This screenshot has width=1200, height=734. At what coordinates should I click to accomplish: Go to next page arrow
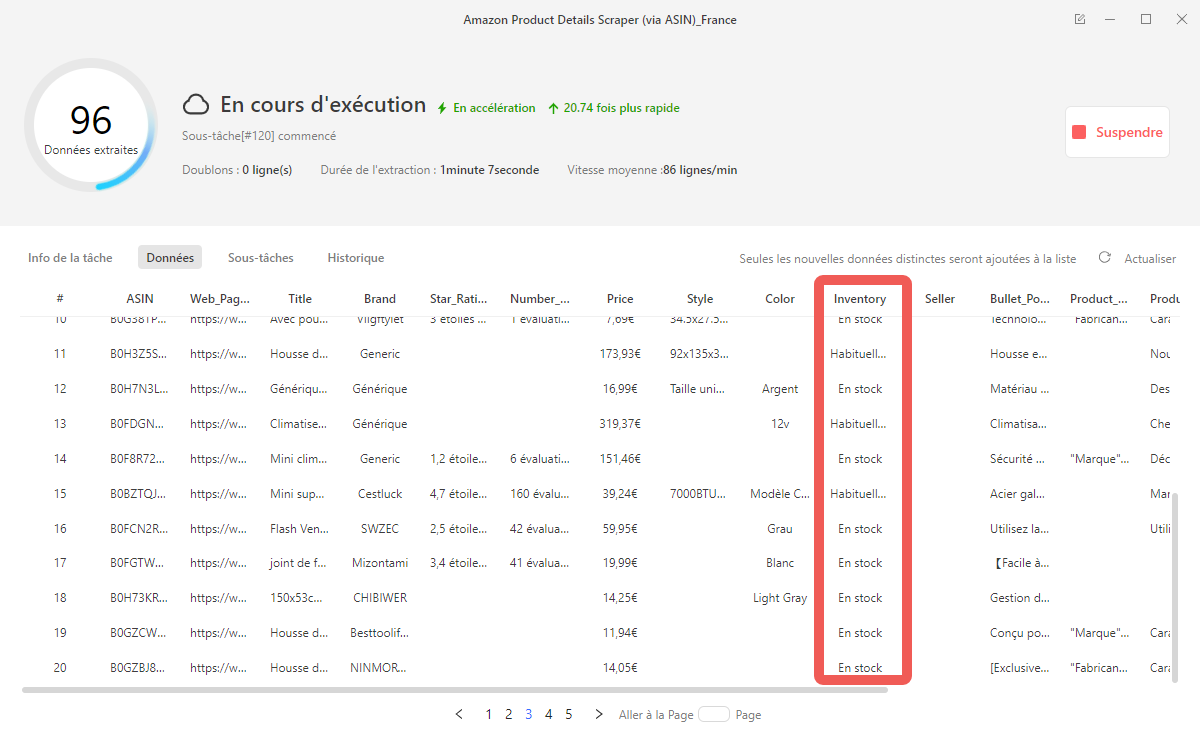[599, 714]
